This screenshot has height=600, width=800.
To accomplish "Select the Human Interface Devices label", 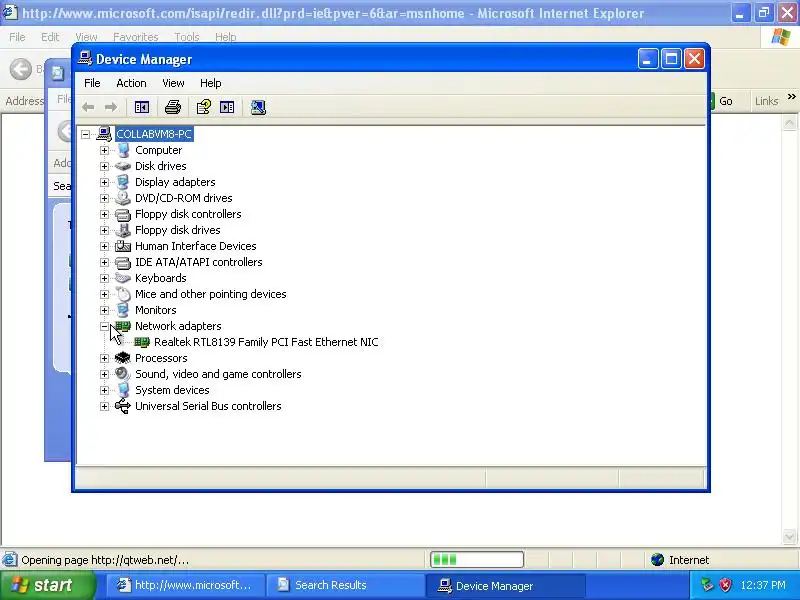I will pyautogui.click(x=195, y=246).
